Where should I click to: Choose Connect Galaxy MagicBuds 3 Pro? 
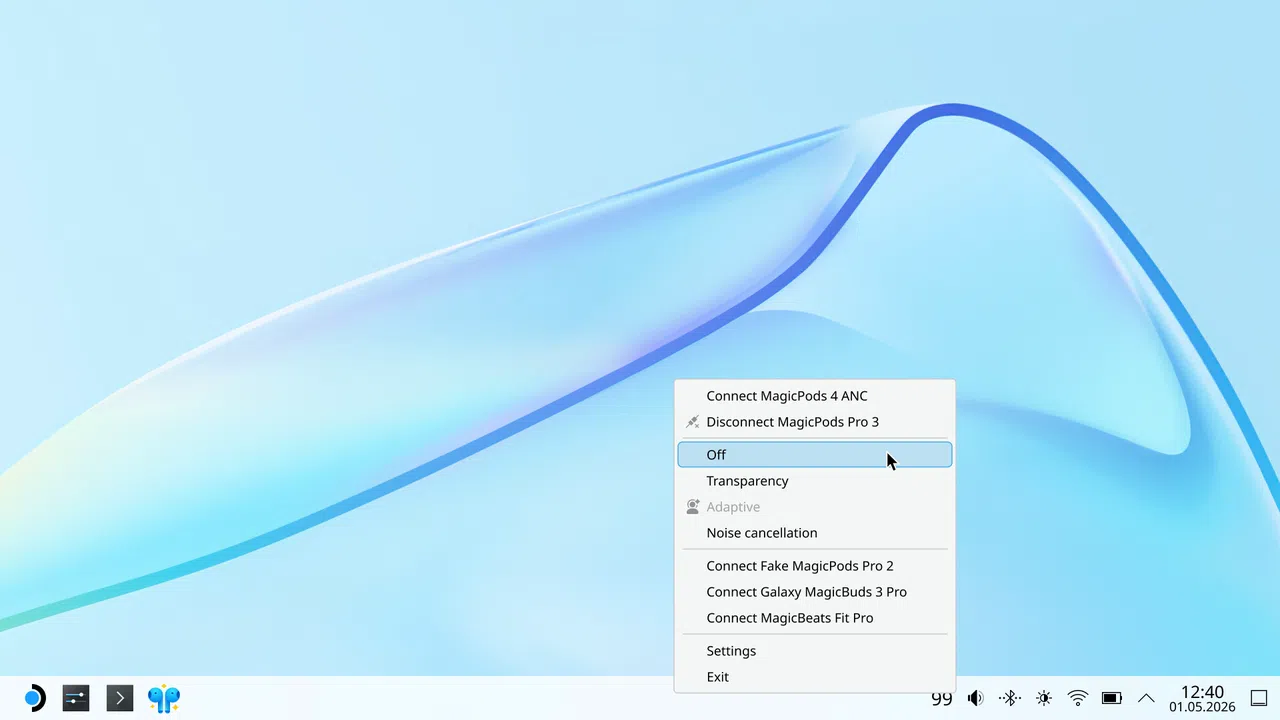(x=815, y=591)
